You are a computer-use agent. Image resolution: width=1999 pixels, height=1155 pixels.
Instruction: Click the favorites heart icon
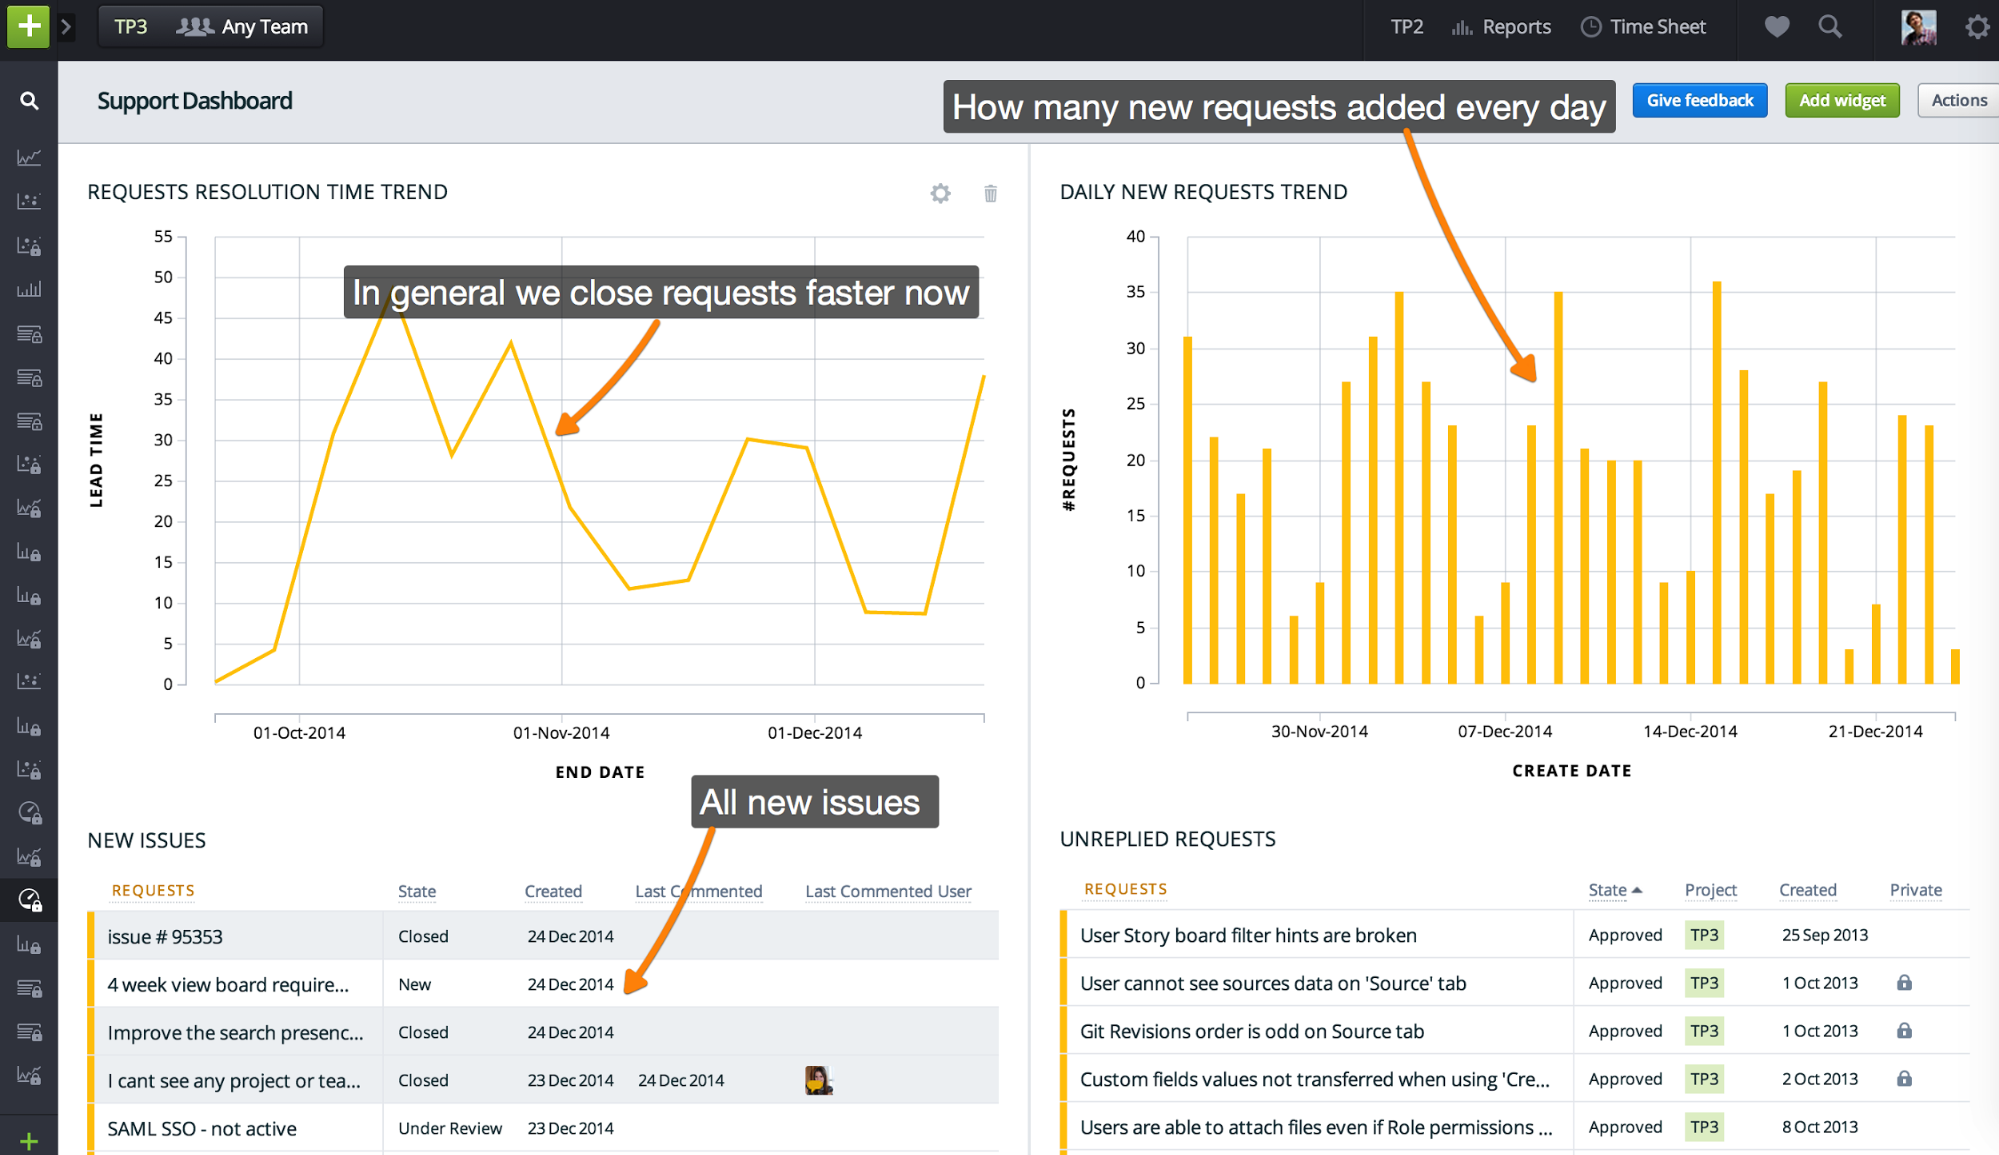(x=1776, y=26)
